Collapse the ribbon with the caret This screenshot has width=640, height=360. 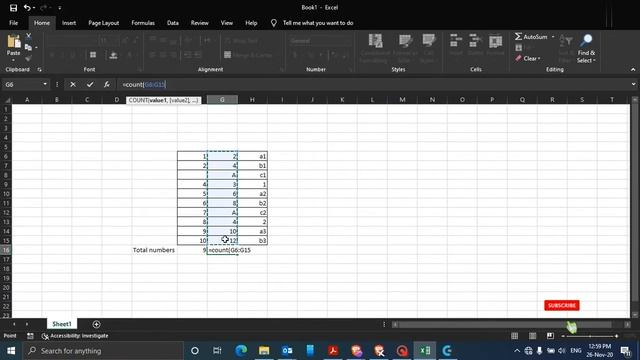633,69
